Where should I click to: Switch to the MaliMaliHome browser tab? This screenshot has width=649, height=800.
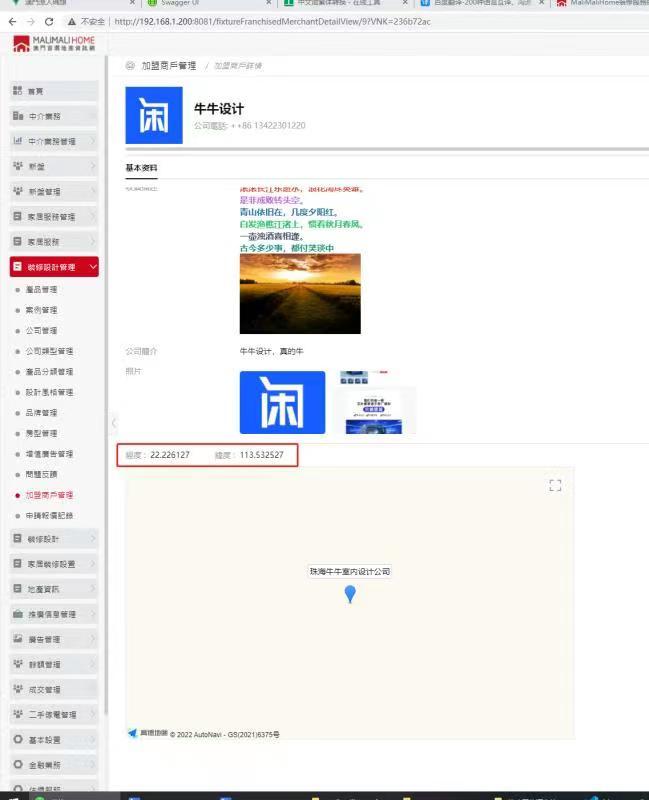pyautogui.click(x=602, y=3)
